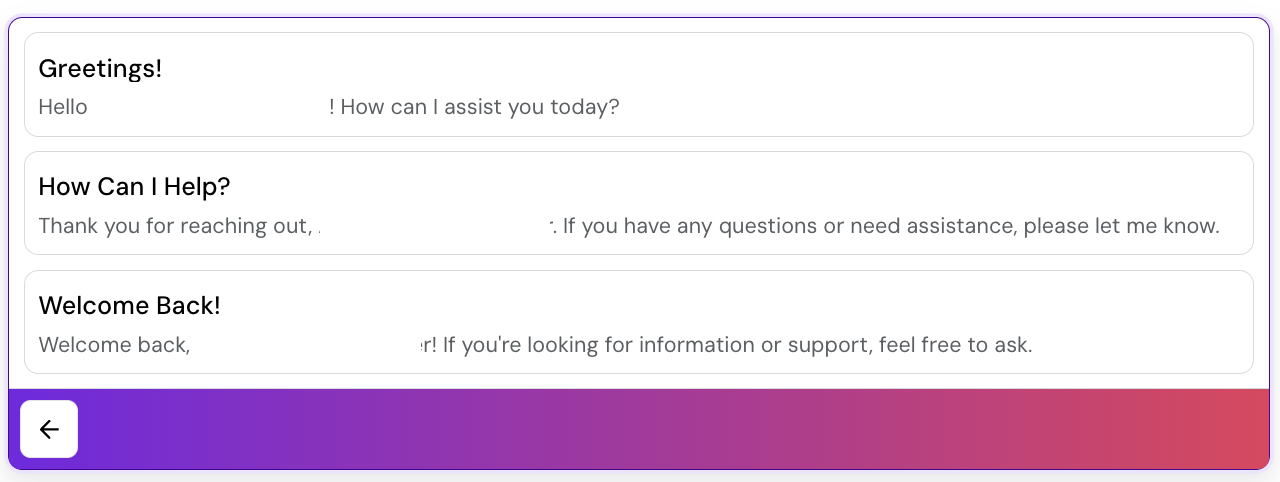Click the purple-to-red gradient footer bar
This screenshot has height=482, width=1280.
tap(639, 429)
